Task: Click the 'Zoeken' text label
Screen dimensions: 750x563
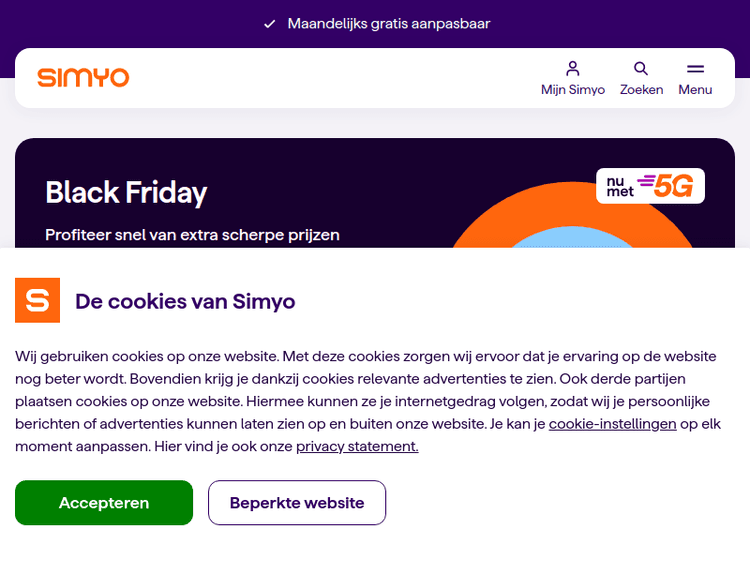Action: [x=641, y=90]
